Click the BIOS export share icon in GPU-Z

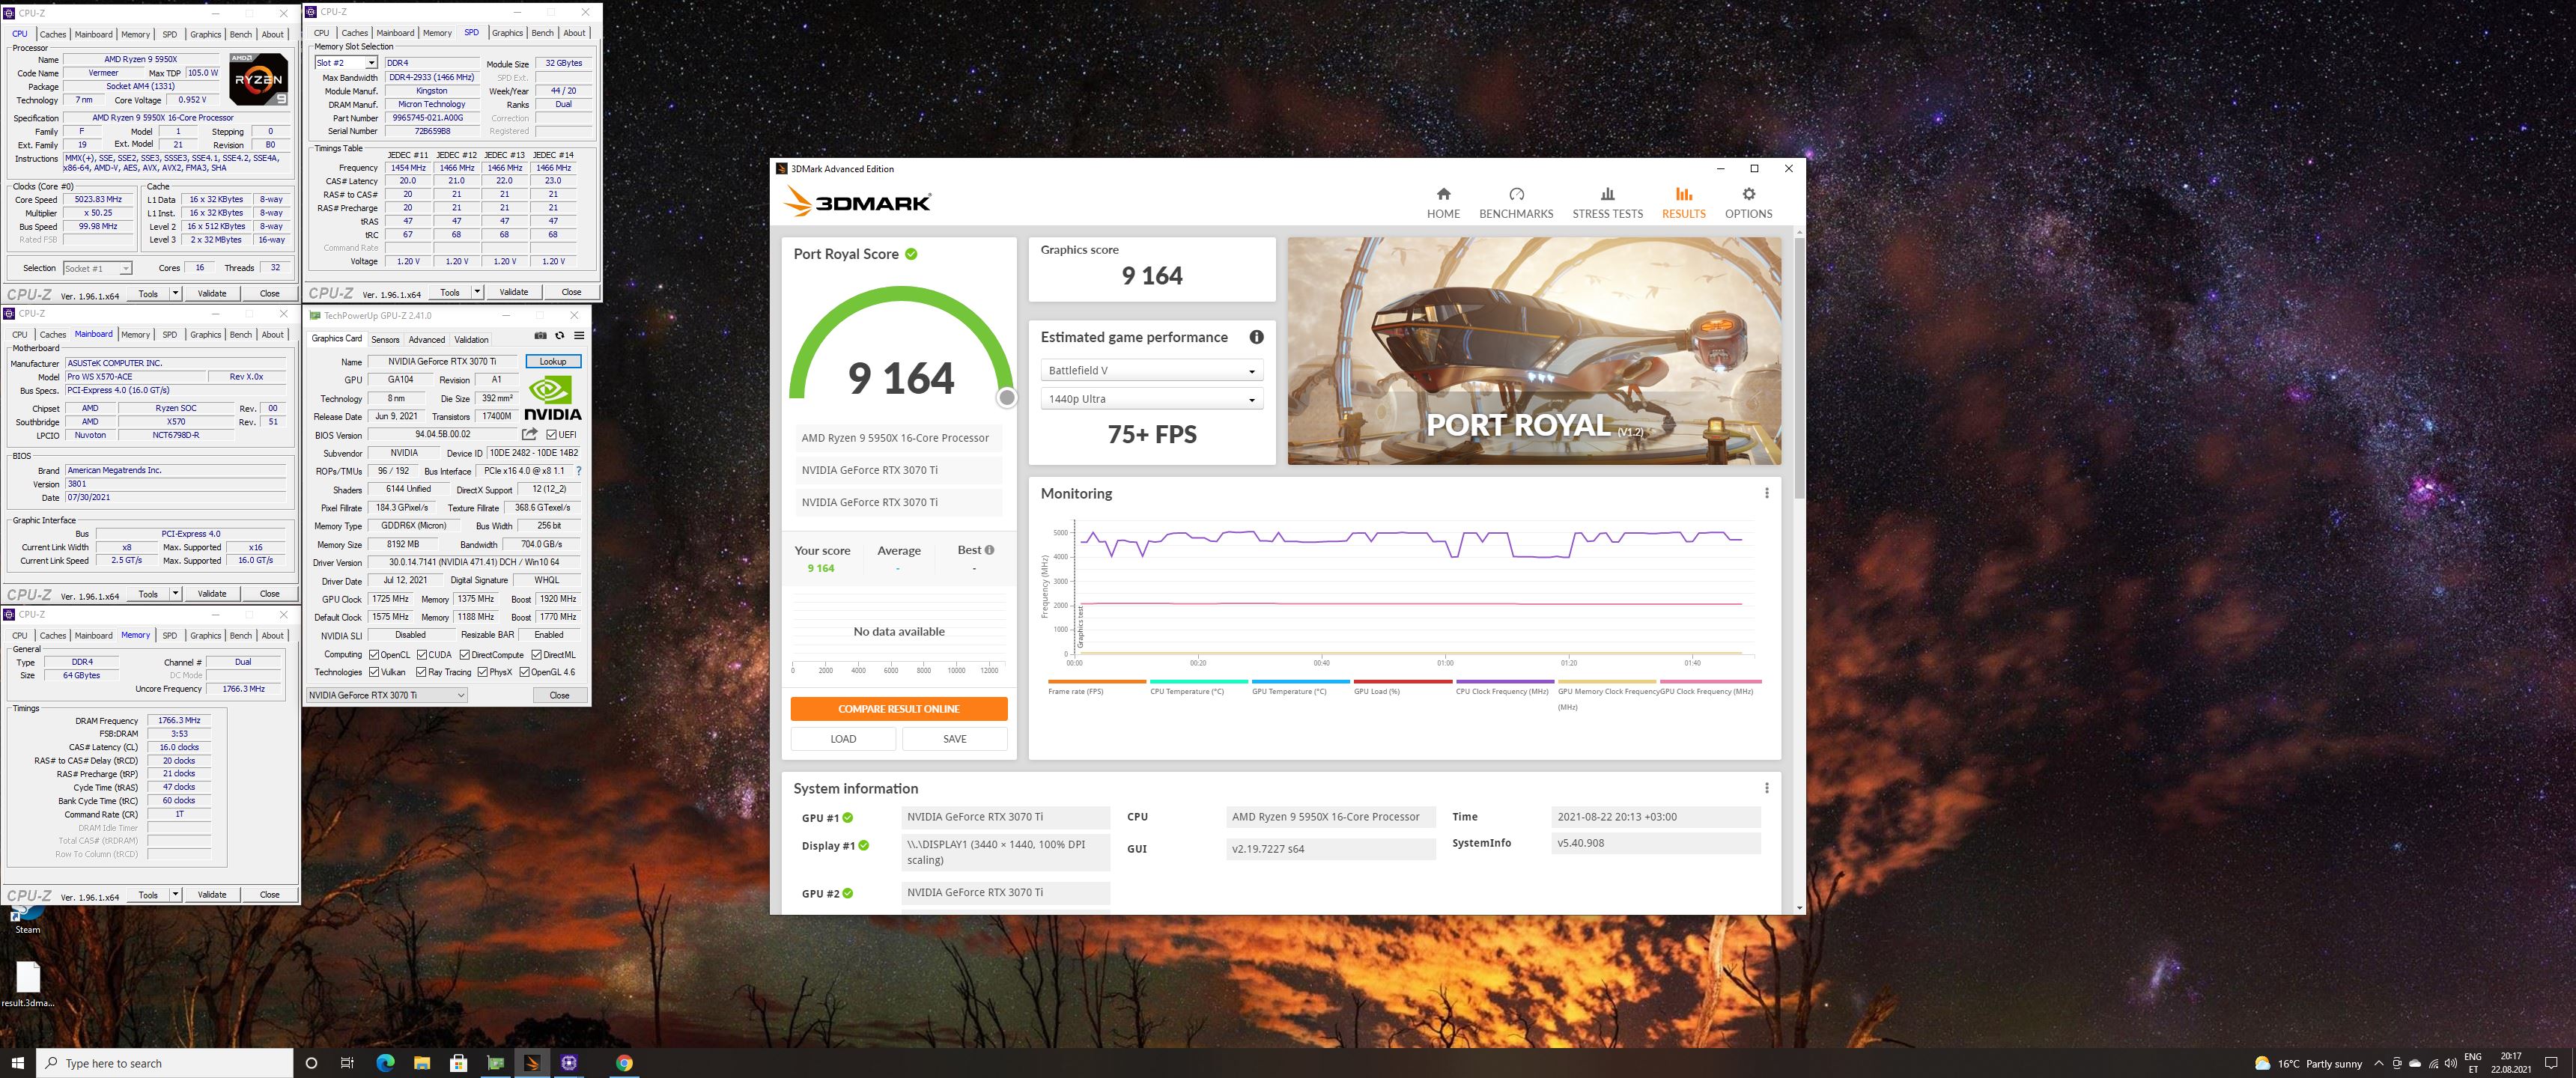pos(529,434)
